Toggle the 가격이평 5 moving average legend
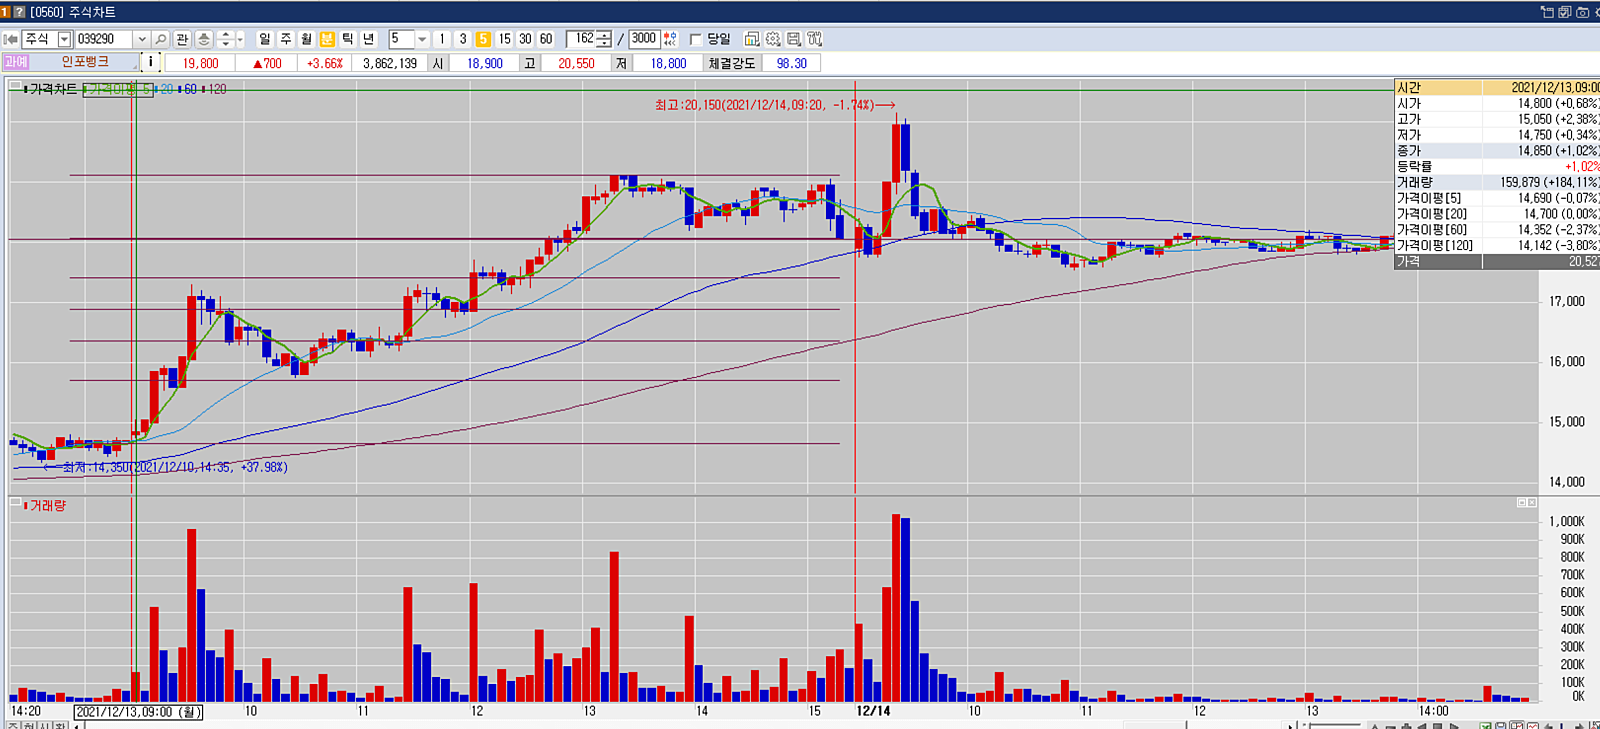Screen dimensions: 1600x729 (117, 89)
